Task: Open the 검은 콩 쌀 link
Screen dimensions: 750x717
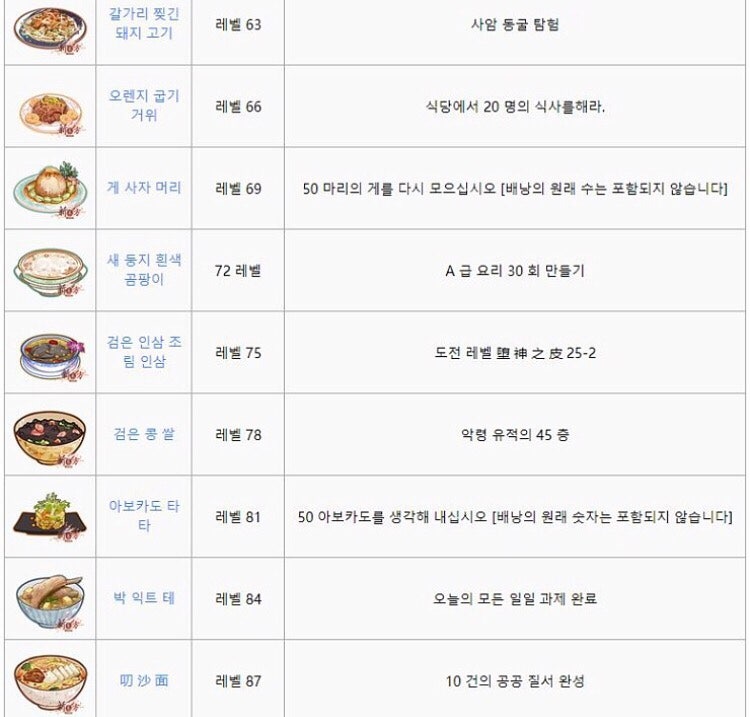Action: pyautogui.click(x=143, y=434)
